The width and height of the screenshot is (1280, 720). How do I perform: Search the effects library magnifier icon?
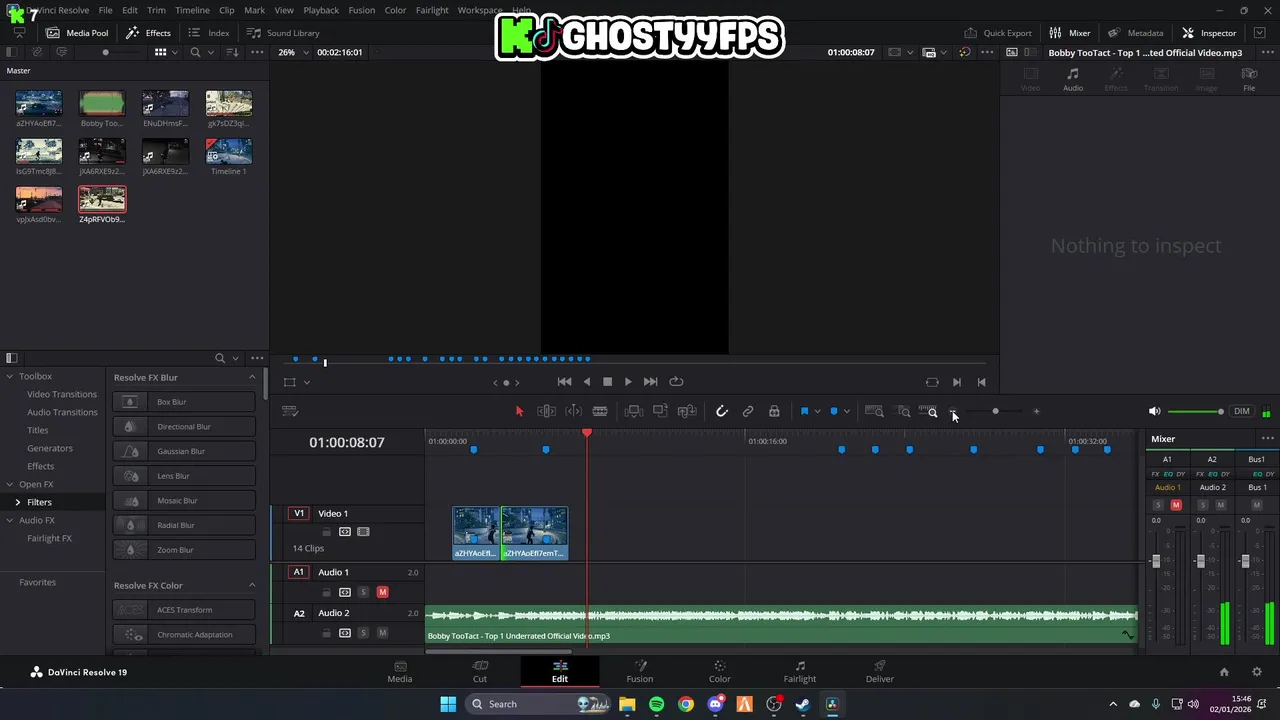point(220,358)
